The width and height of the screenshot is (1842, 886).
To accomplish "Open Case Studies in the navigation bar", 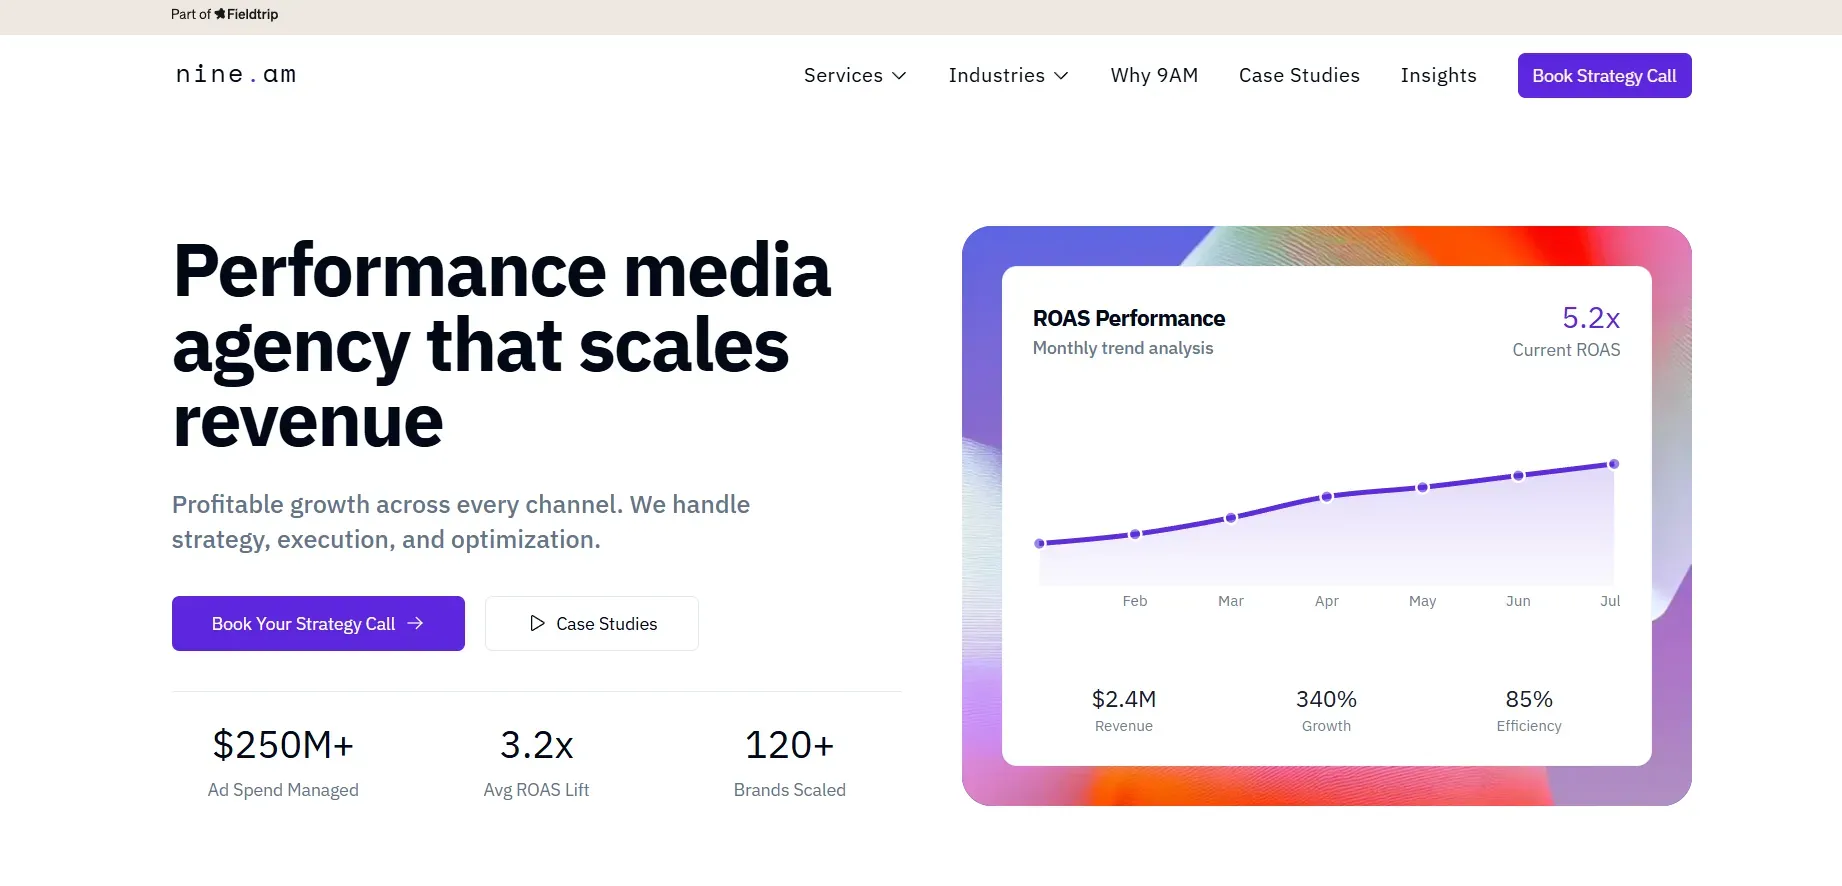I will 1299,75.
